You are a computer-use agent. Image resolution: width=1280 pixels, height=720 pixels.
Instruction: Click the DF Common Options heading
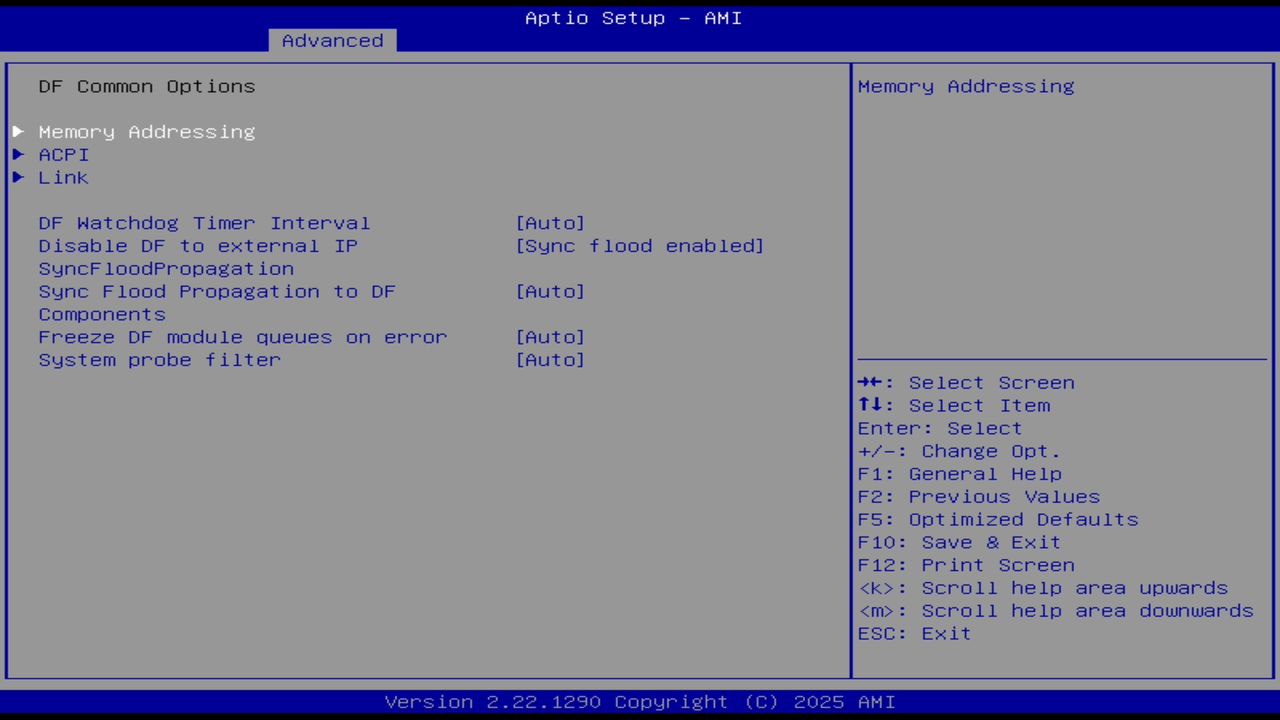point(146,86)
